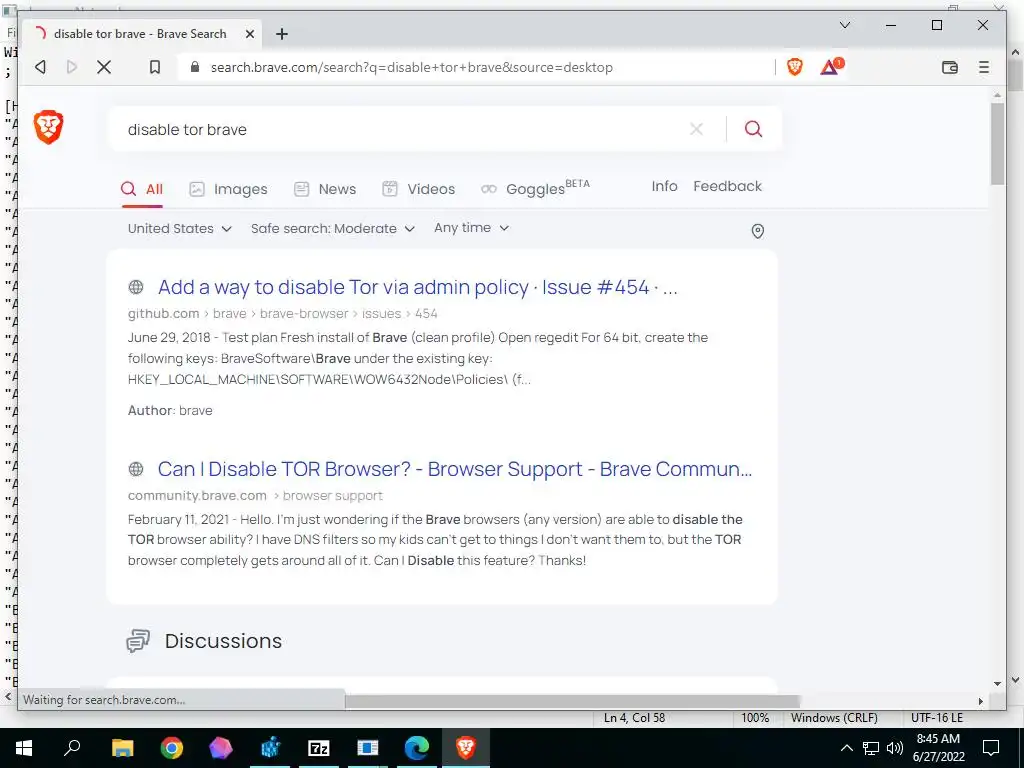Click the Discussions heading
1024x768 pixels.
(223, 641)
